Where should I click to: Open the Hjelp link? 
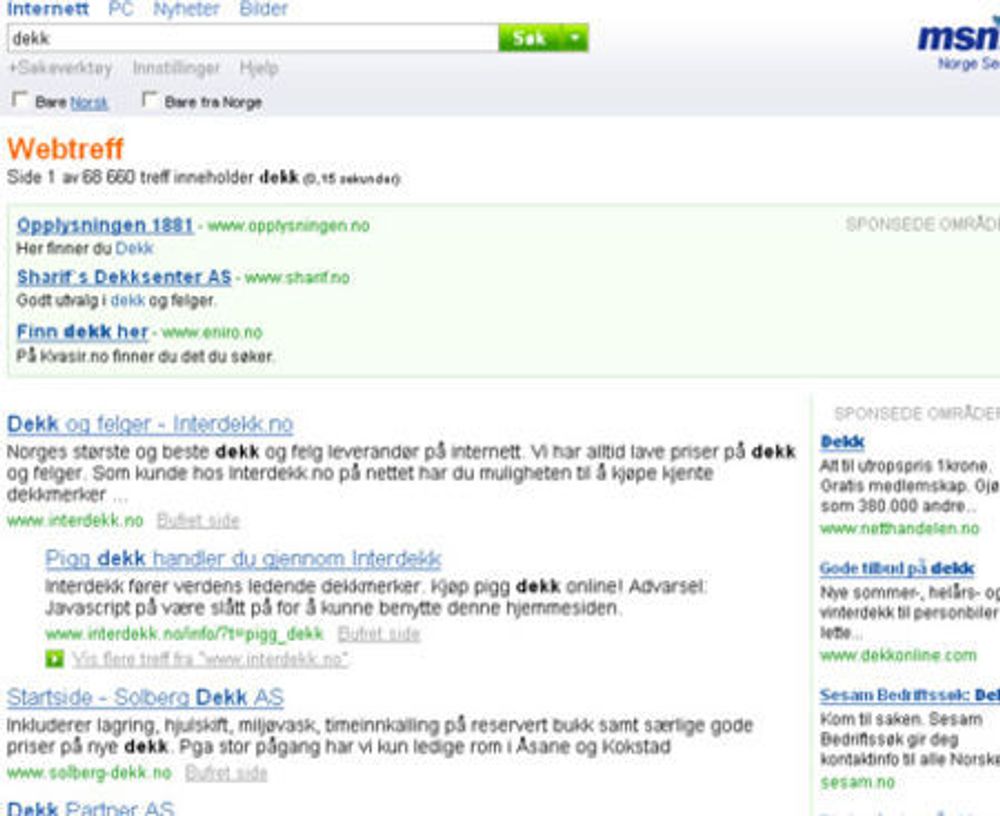pyautogui.click(x=259, y=68)
